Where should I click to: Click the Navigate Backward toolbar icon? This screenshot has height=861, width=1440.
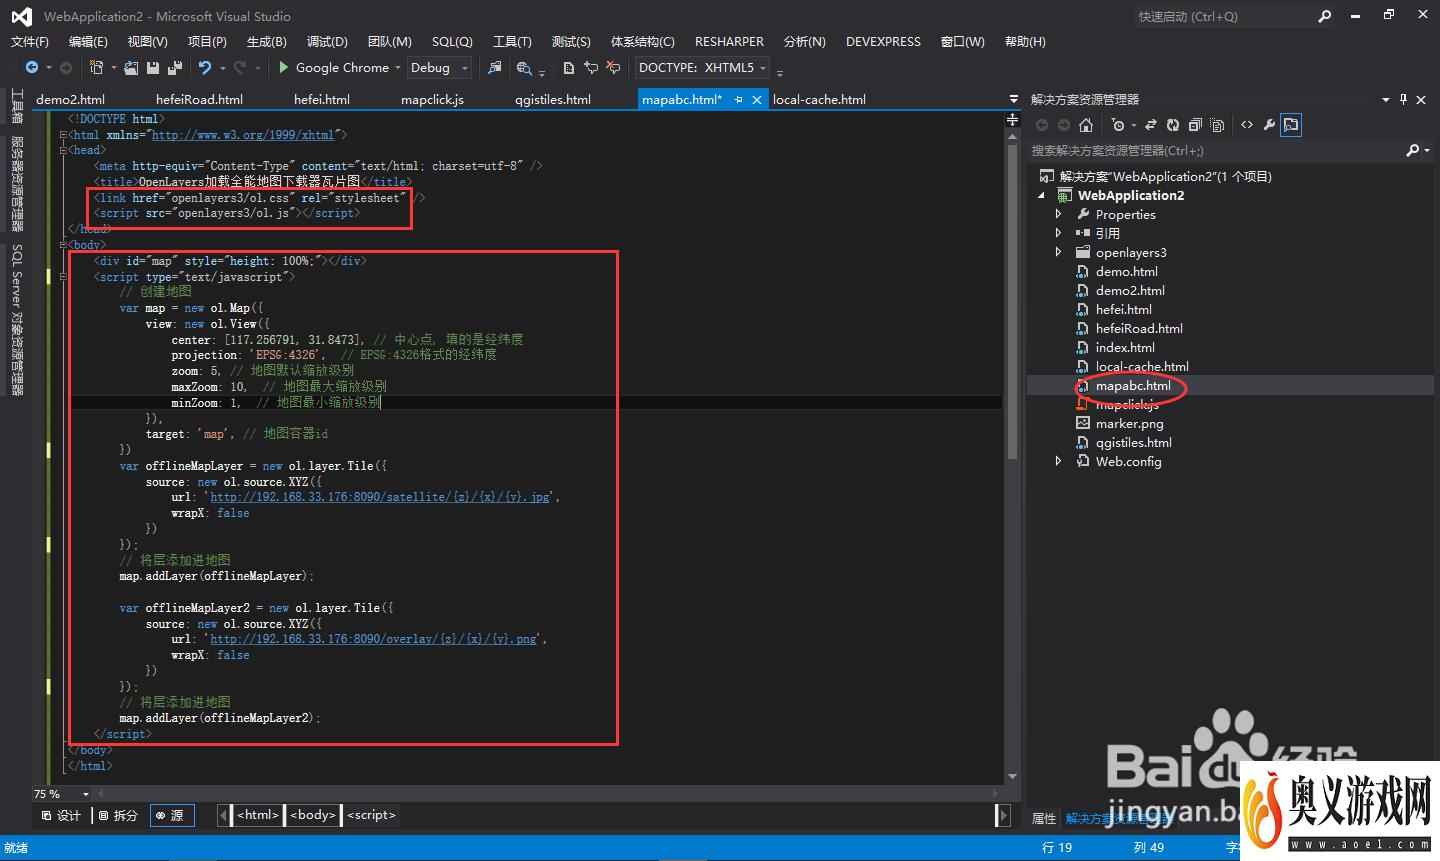pyautogui.click(x=32, y=67)
